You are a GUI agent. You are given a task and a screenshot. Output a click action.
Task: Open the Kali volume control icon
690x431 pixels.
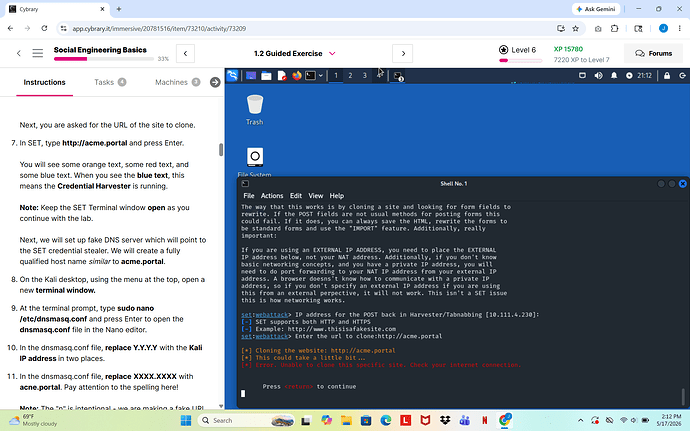tap(598, 76)
